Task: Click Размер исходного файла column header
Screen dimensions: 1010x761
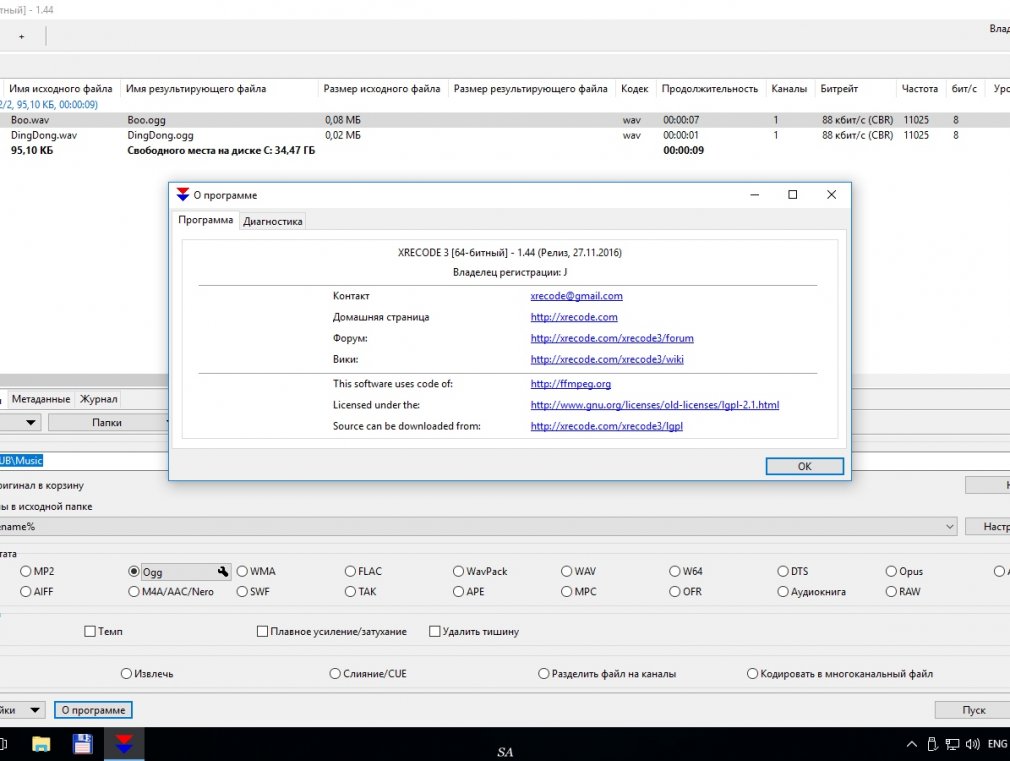Action: coord(381,89)
